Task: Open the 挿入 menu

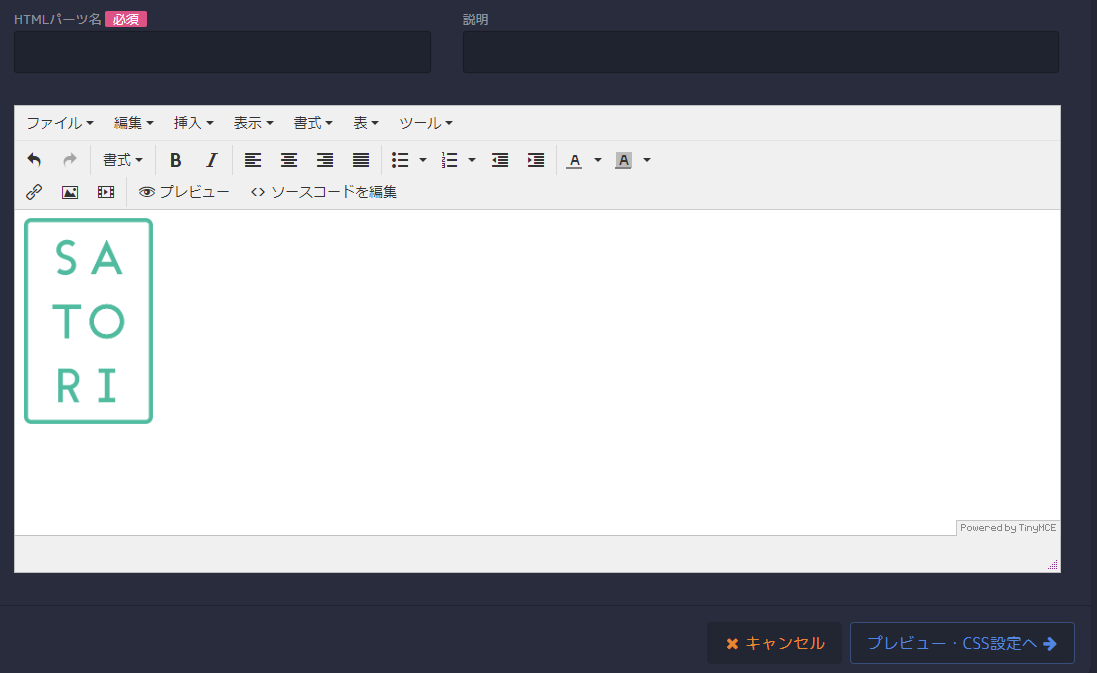Action: [193, 123]
